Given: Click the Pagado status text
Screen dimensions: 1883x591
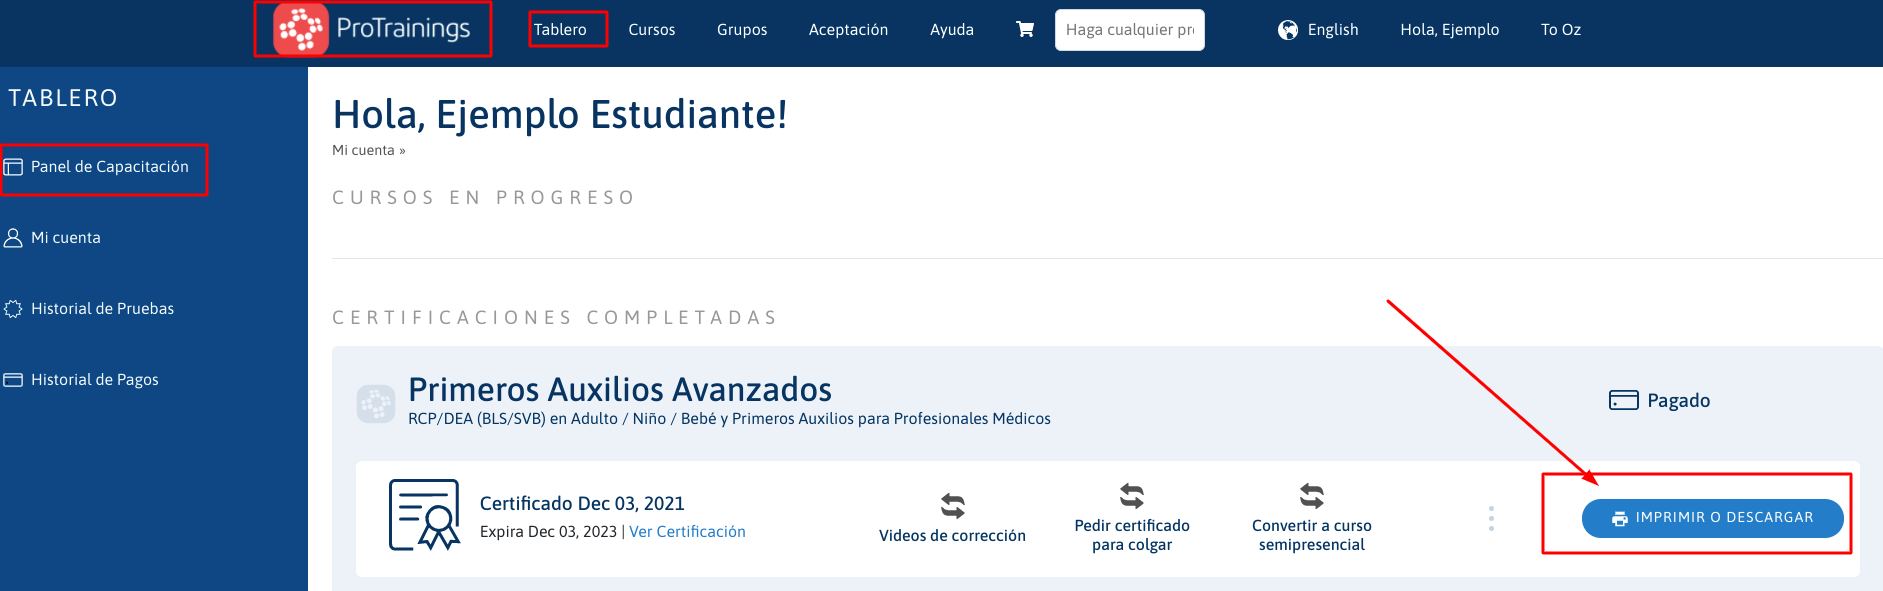Looking at the screenshot, I should coord(1679,401).
